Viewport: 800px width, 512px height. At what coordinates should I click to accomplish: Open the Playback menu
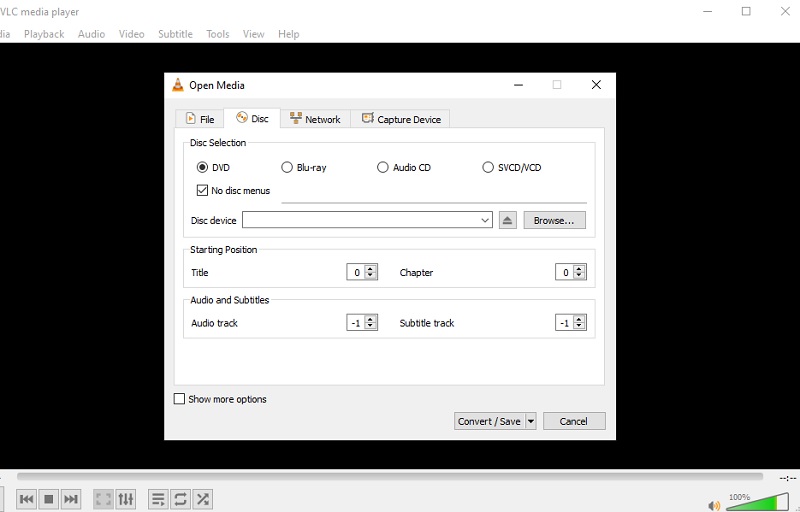click(x=44, y=34)
